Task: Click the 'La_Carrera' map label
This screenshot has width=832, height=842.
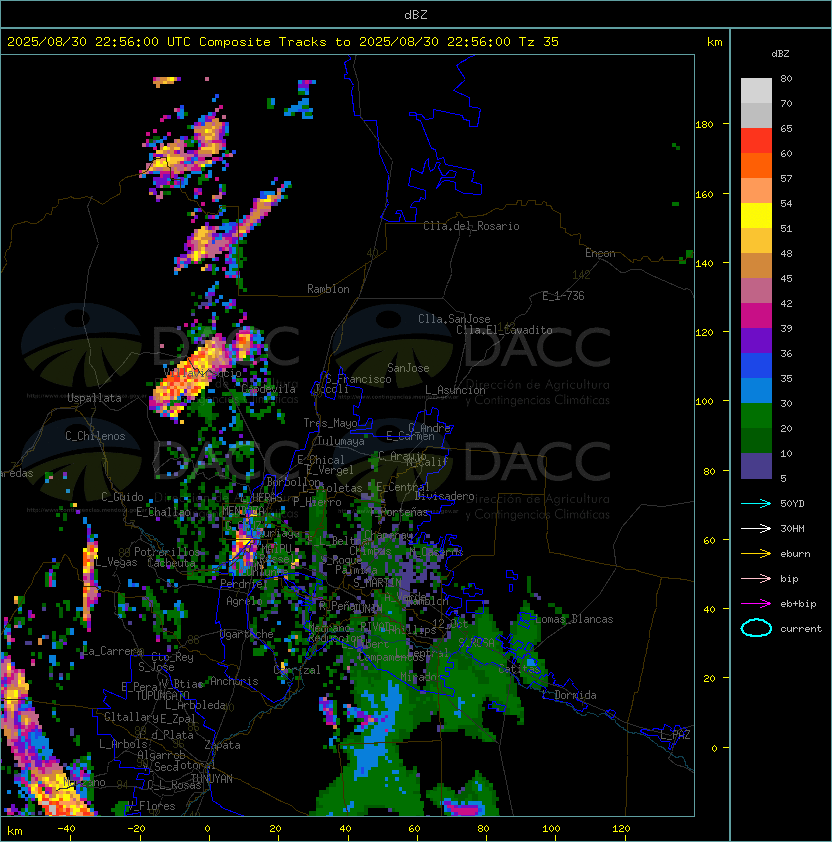Action: click(113, 651)
